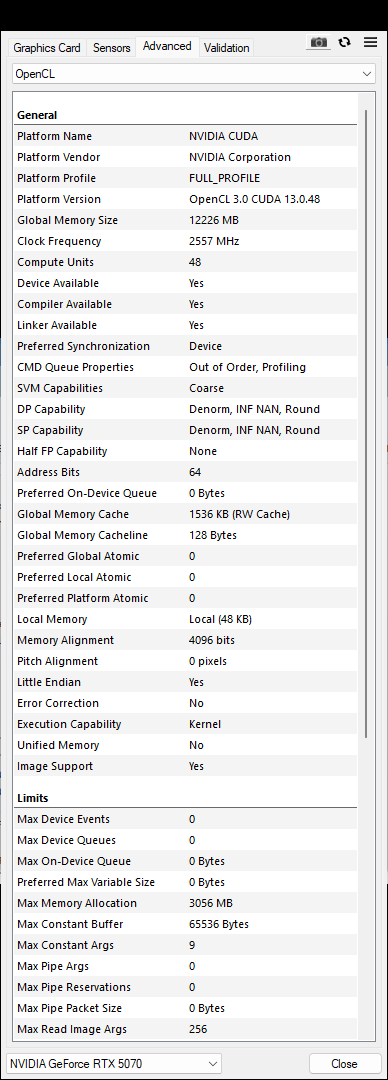
Task: Click the SP Capability label
Action: pyautogui.click(x=50, y=430)
